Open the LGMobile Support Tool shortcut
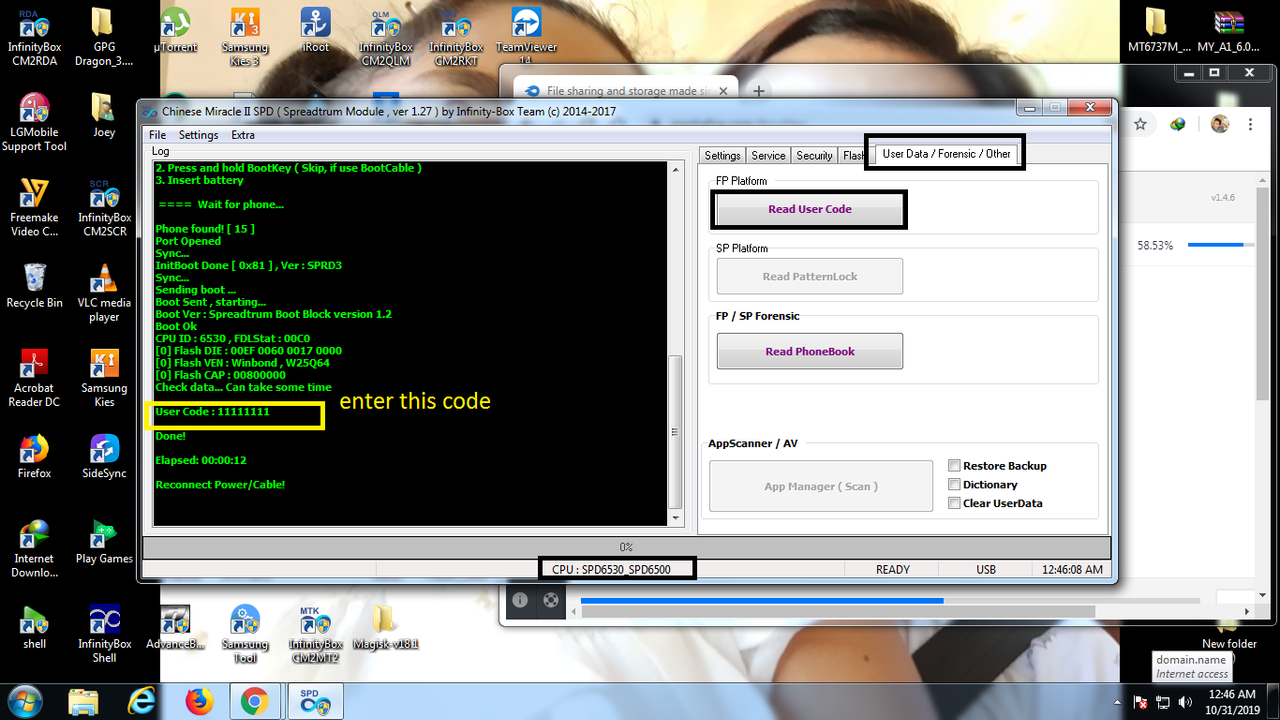Screen dimensions: 1280x720 (34, 122)
